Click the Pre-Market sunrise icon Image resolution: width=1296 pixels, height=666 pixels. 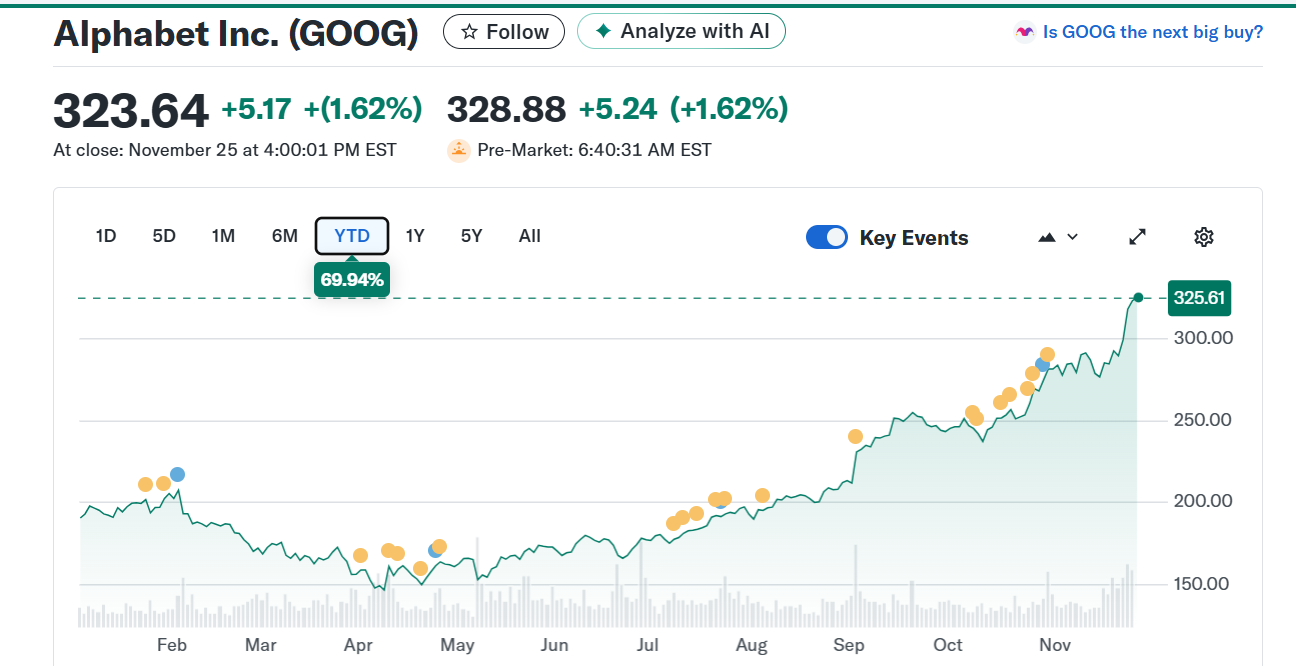459,150
